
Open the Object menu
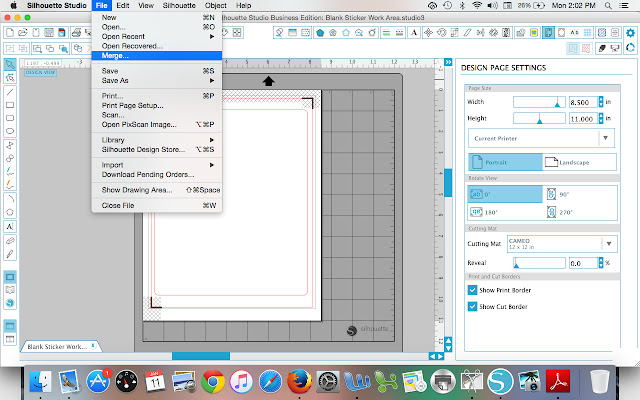click(216, 5)
